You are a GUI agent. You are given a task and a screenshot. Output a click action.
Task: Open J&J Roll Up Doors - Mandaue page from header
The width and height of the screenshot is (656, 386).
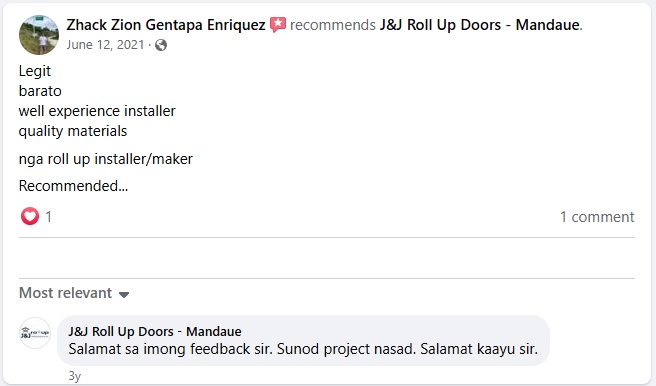click(479, 25)
